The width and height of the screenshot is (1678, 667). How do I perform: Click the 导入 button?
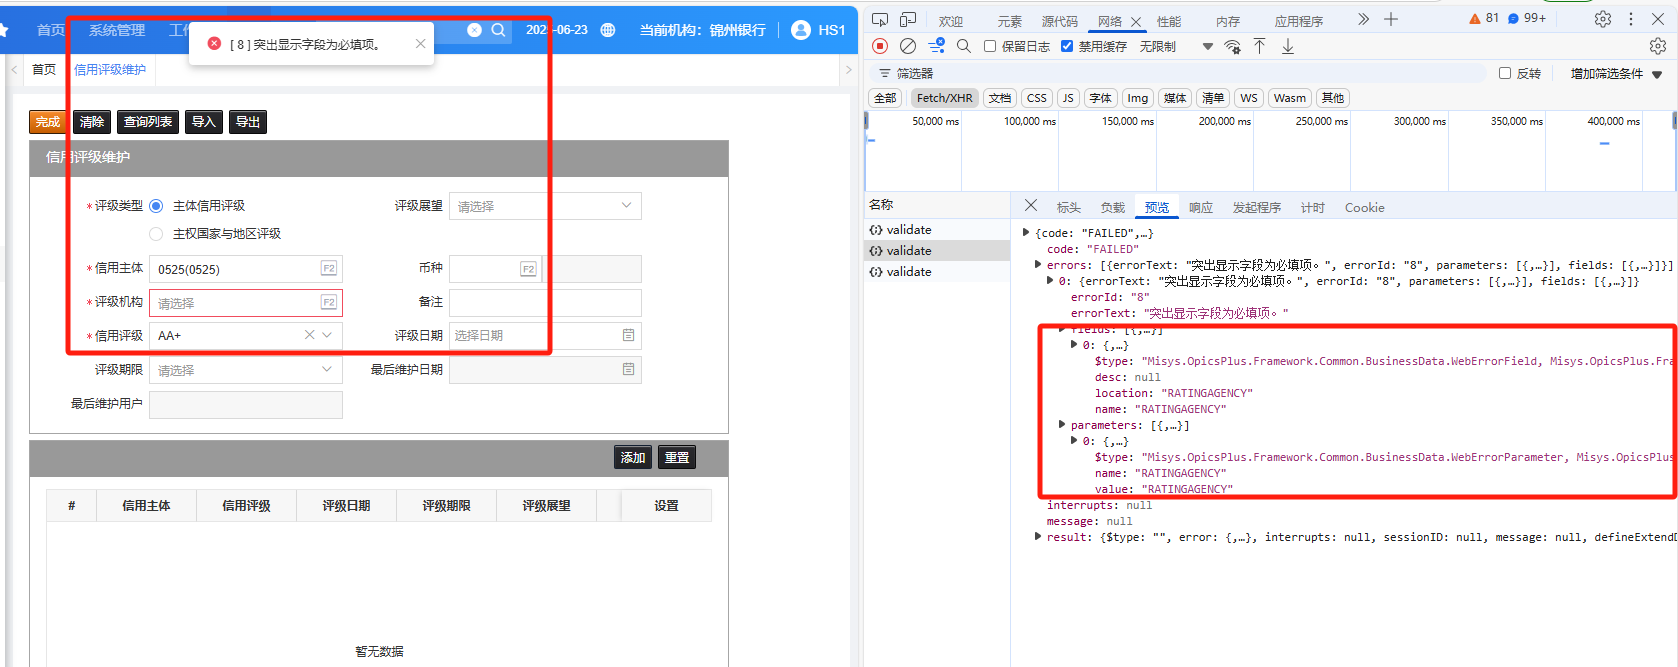[204, 122]
